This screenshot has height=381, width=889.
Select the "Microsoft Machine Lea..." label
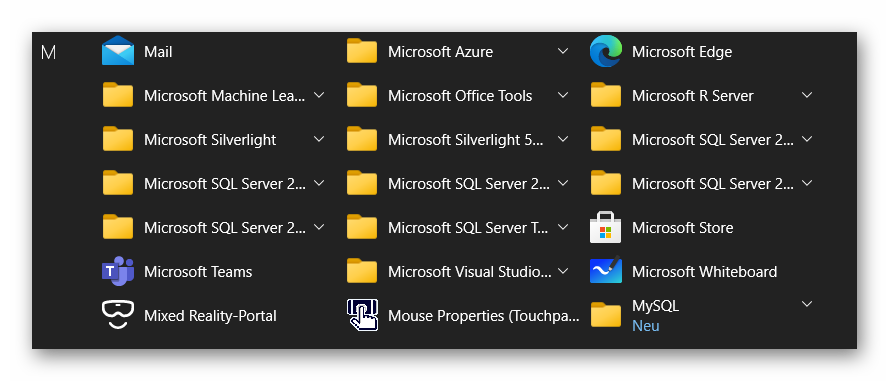point(225,96)
